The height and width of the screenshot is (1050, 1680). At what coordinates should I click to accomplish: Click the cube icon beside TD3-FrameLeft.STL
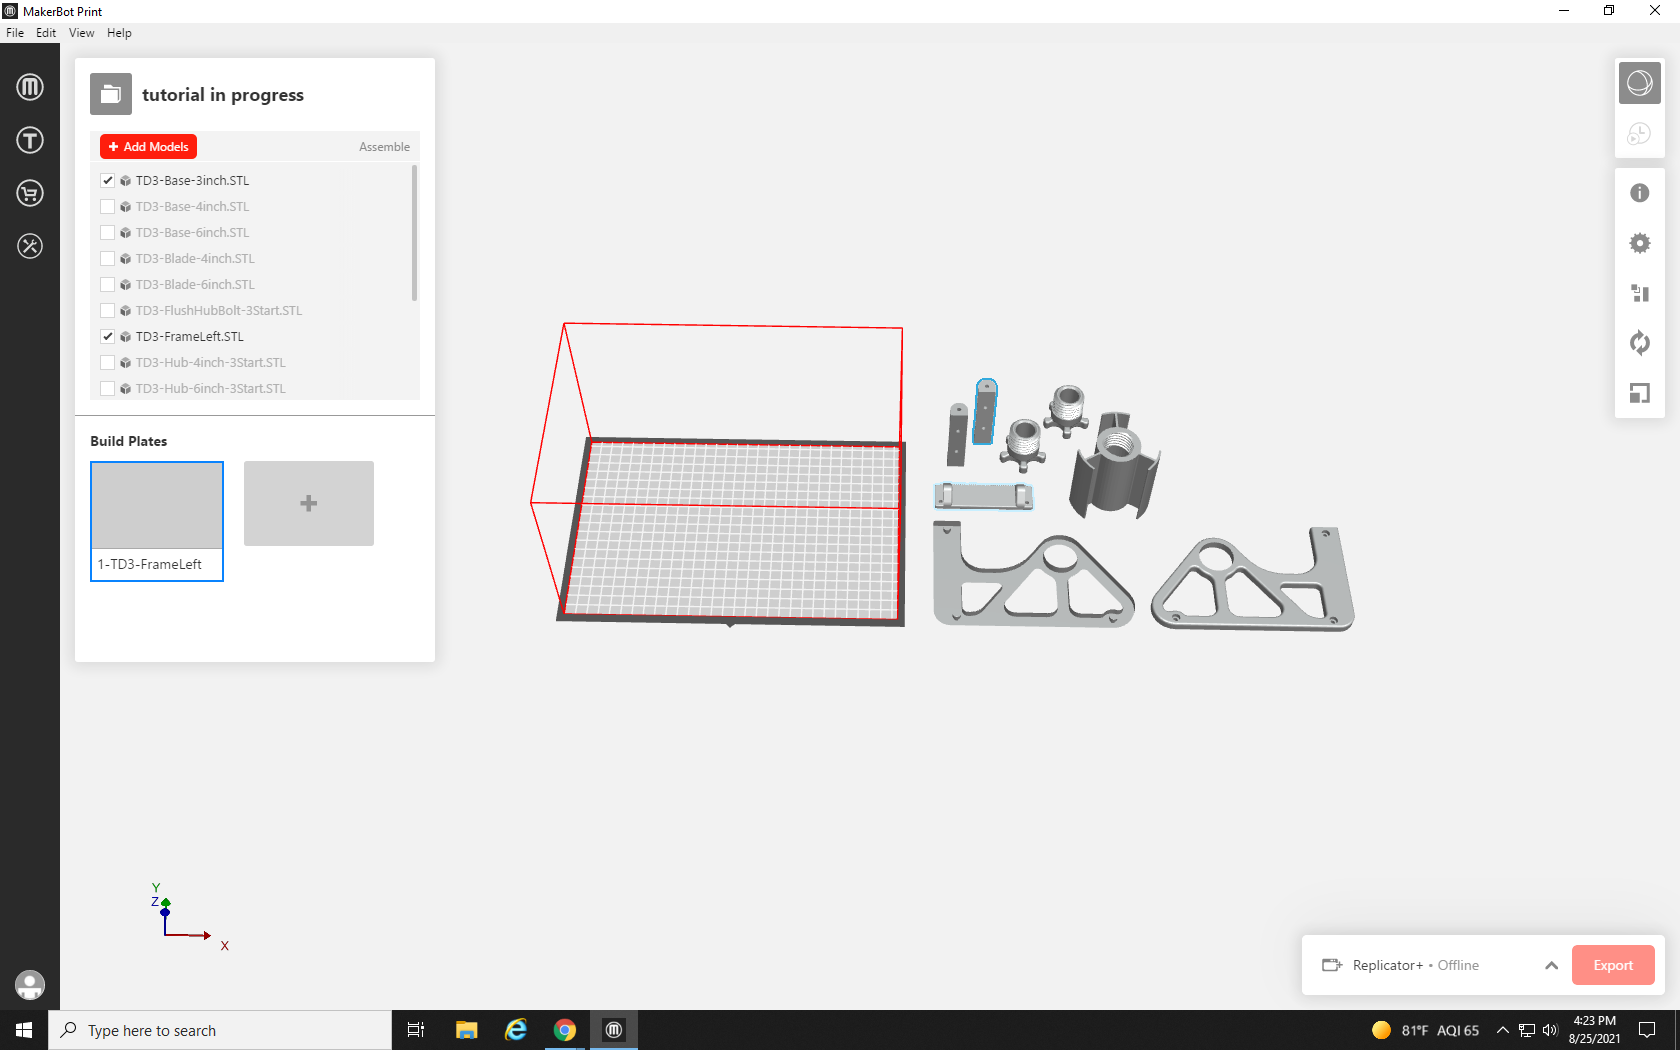[126, 337]
